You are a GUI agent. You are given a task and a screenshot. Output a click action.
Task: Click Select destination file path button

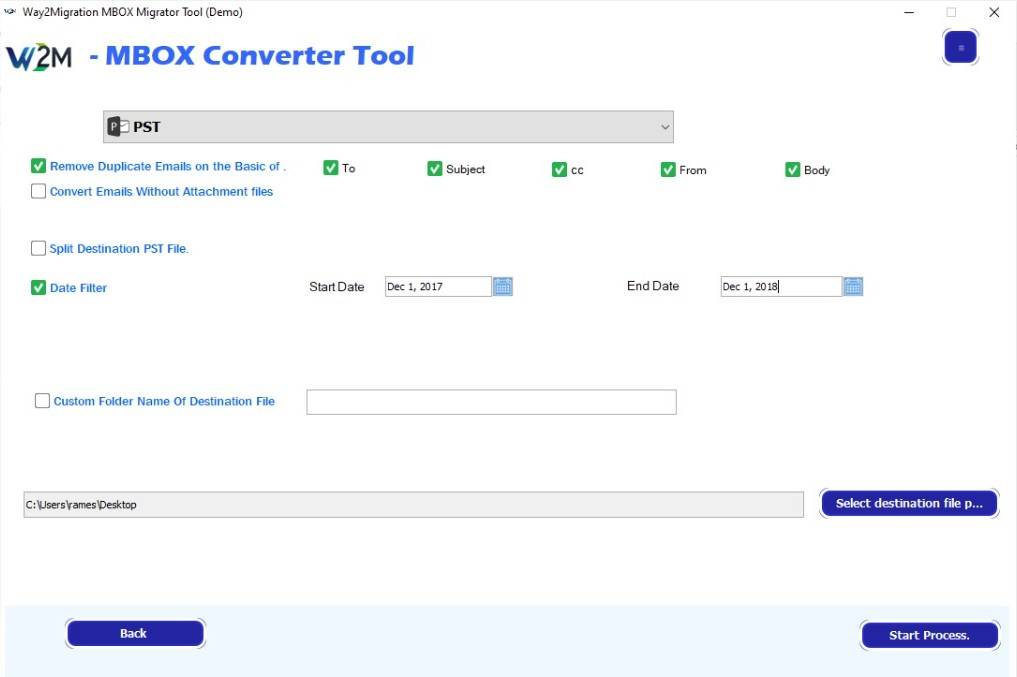909,503
